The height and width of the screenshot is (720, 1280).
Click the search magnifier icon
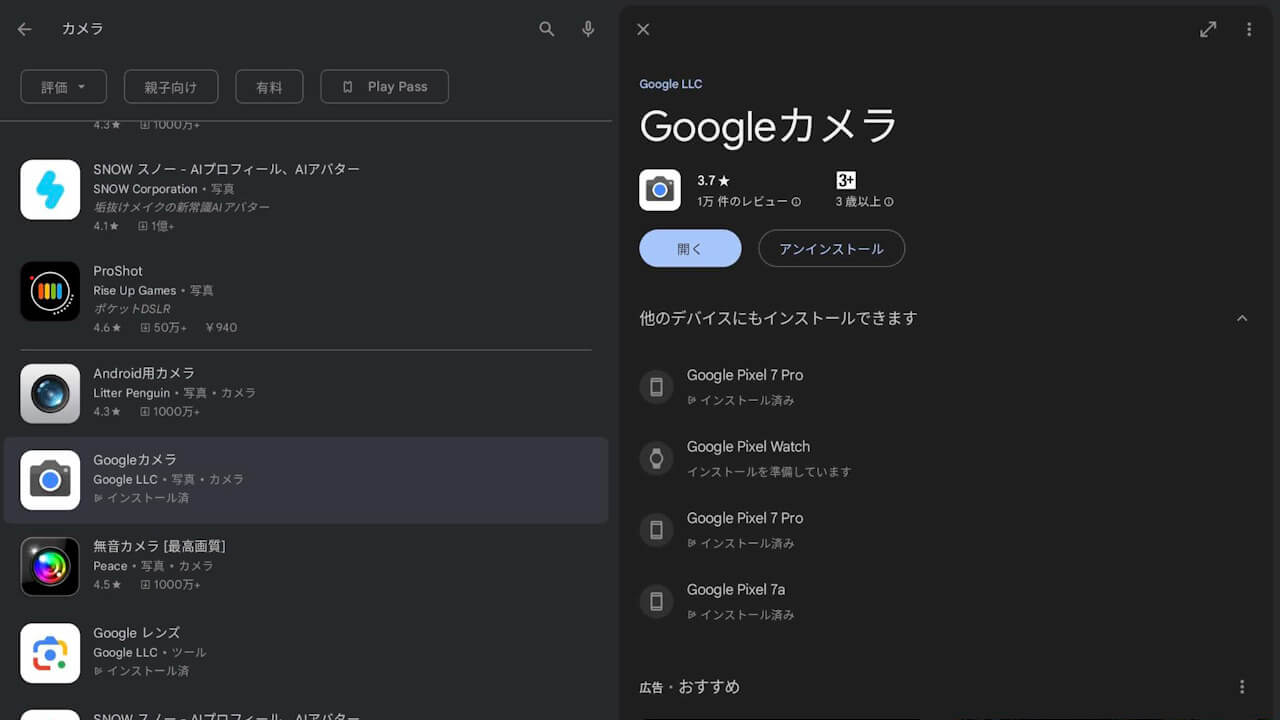pyautogui.click(x=546, y=29)
